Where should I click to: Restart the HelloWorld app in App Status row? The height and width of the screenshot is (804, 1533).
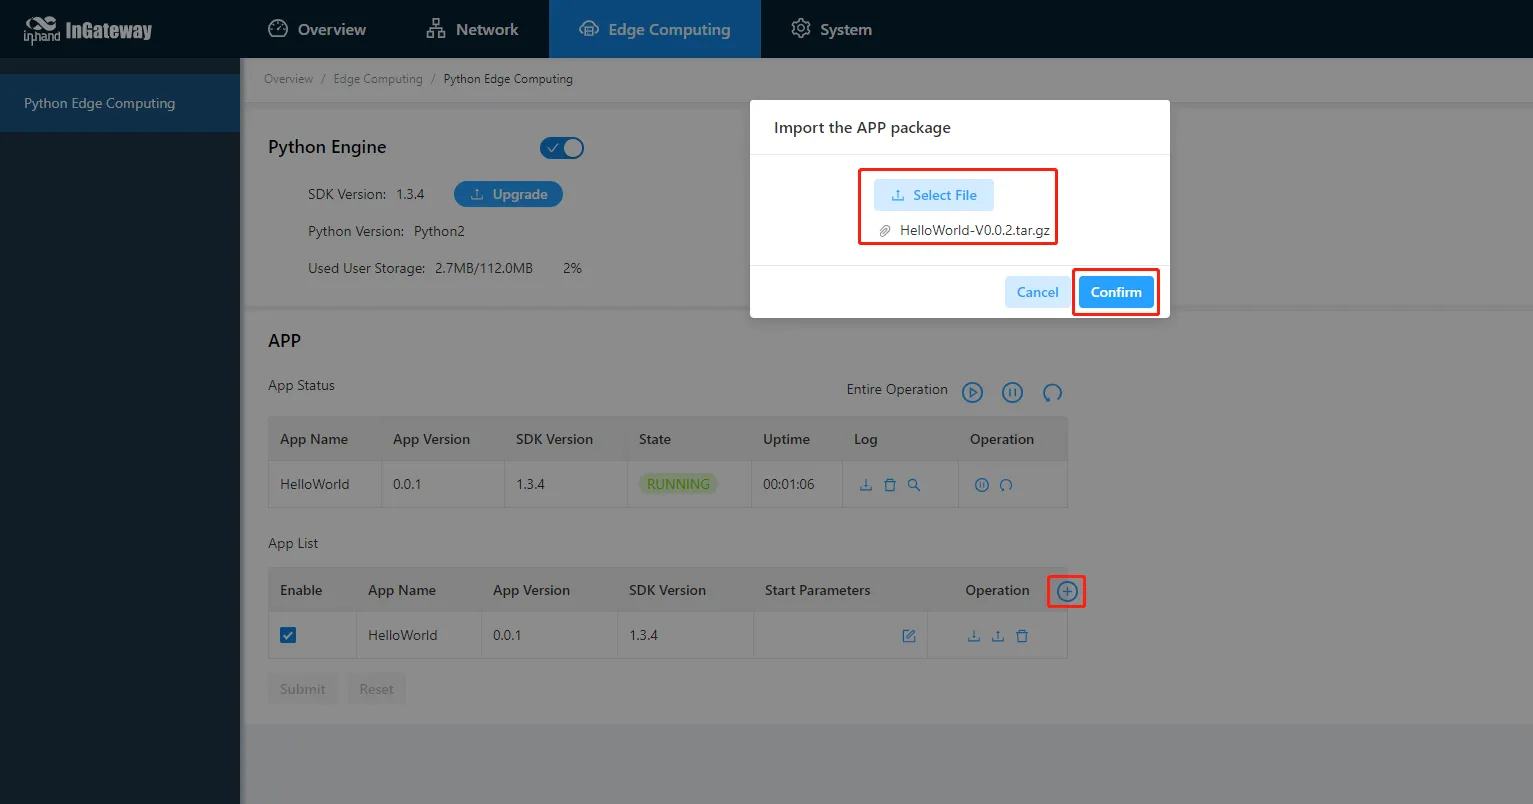coord(1006,485)
